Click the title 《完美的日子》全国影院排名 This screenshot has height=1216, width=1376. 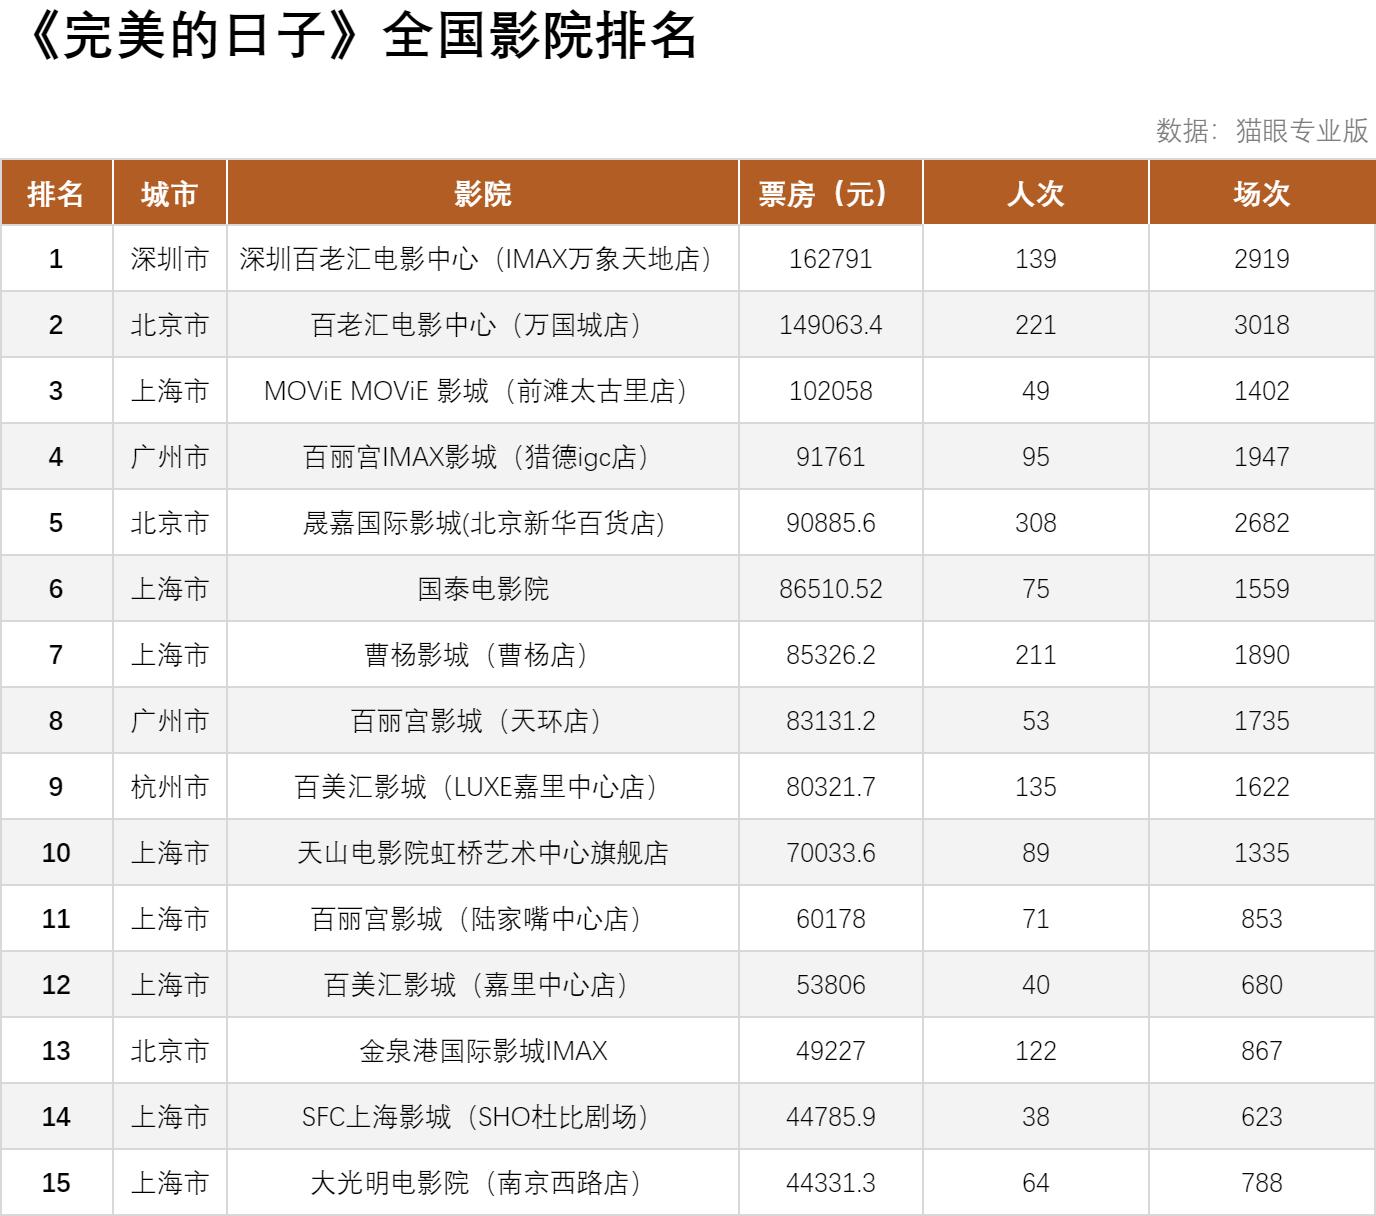pyautogui.click(x=357, y=37)
